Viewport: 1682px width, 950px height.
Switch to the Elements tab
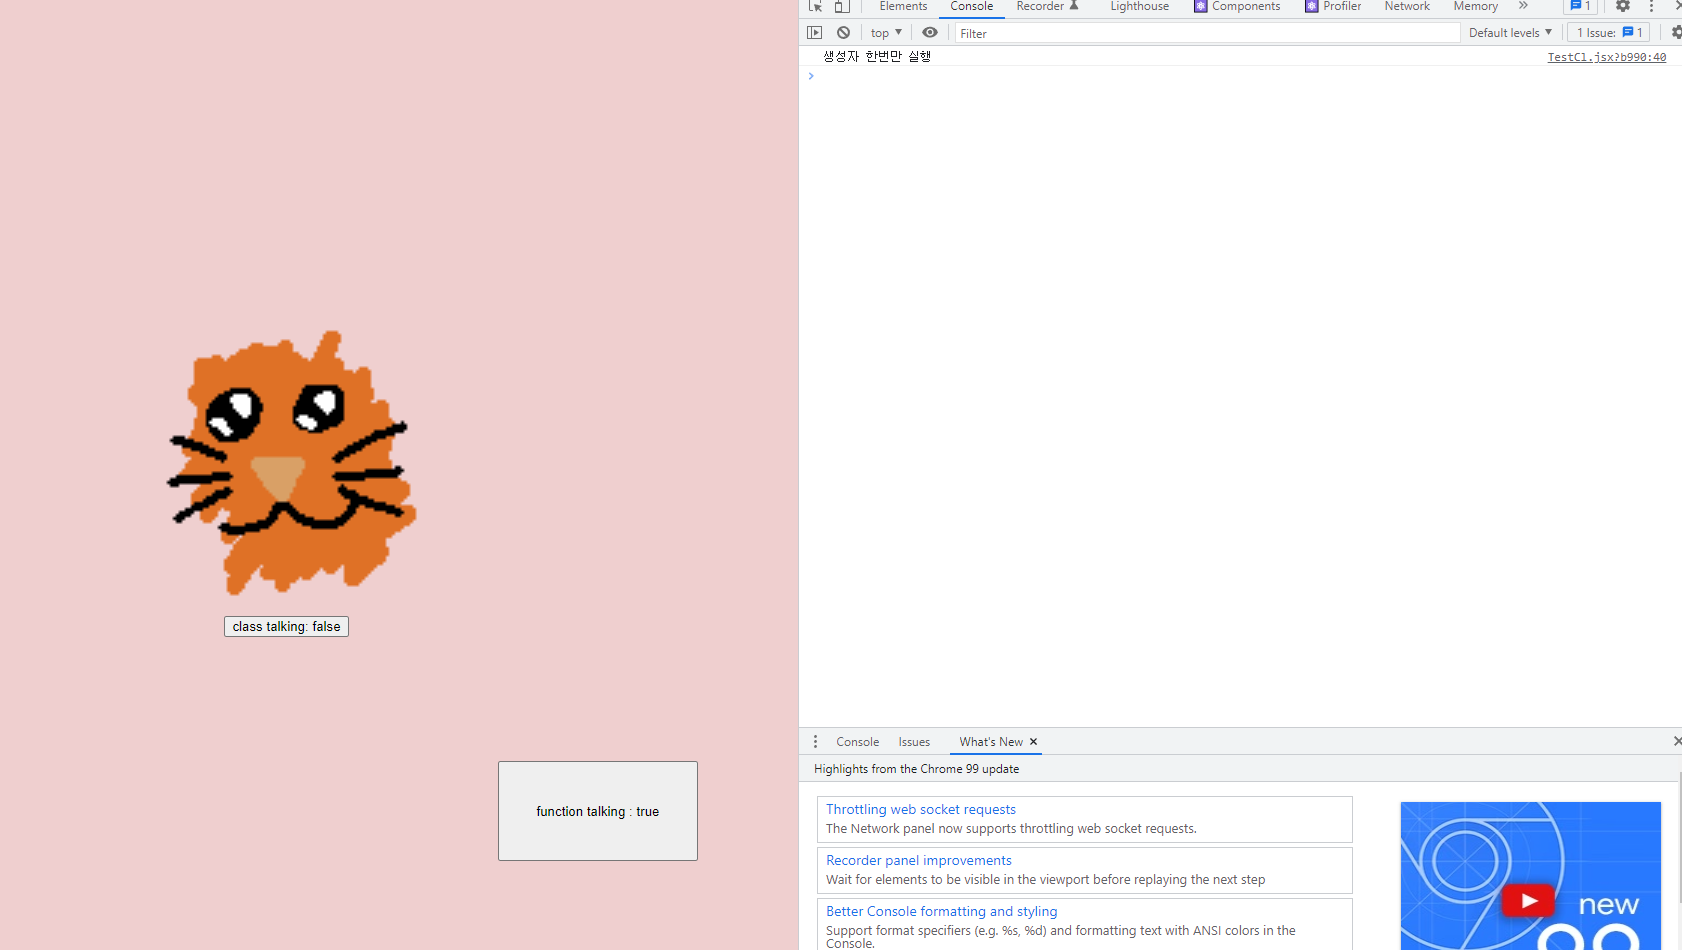coord(903,6)
